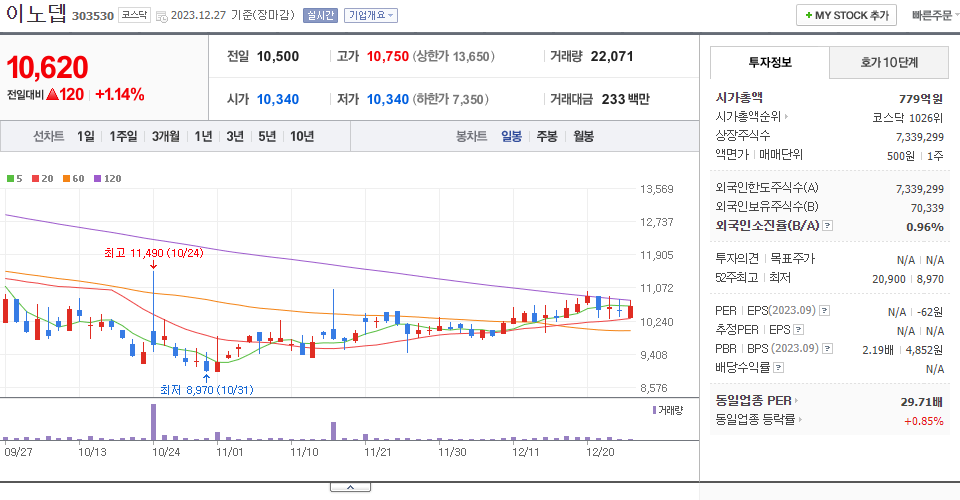960x500 pixels.
Task: Click the 고가 value 10,750
Action: pyautogui.click(x=388, y=56)
